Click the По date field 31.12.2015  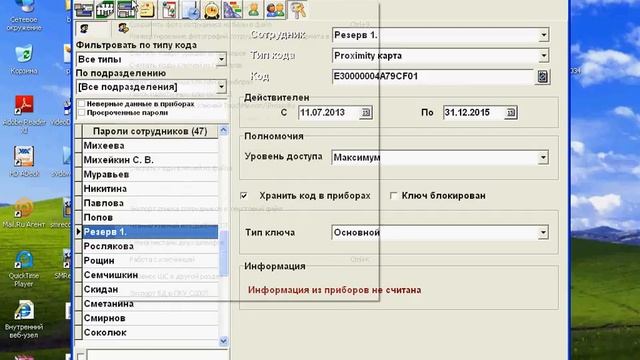(x=474, y=113)
